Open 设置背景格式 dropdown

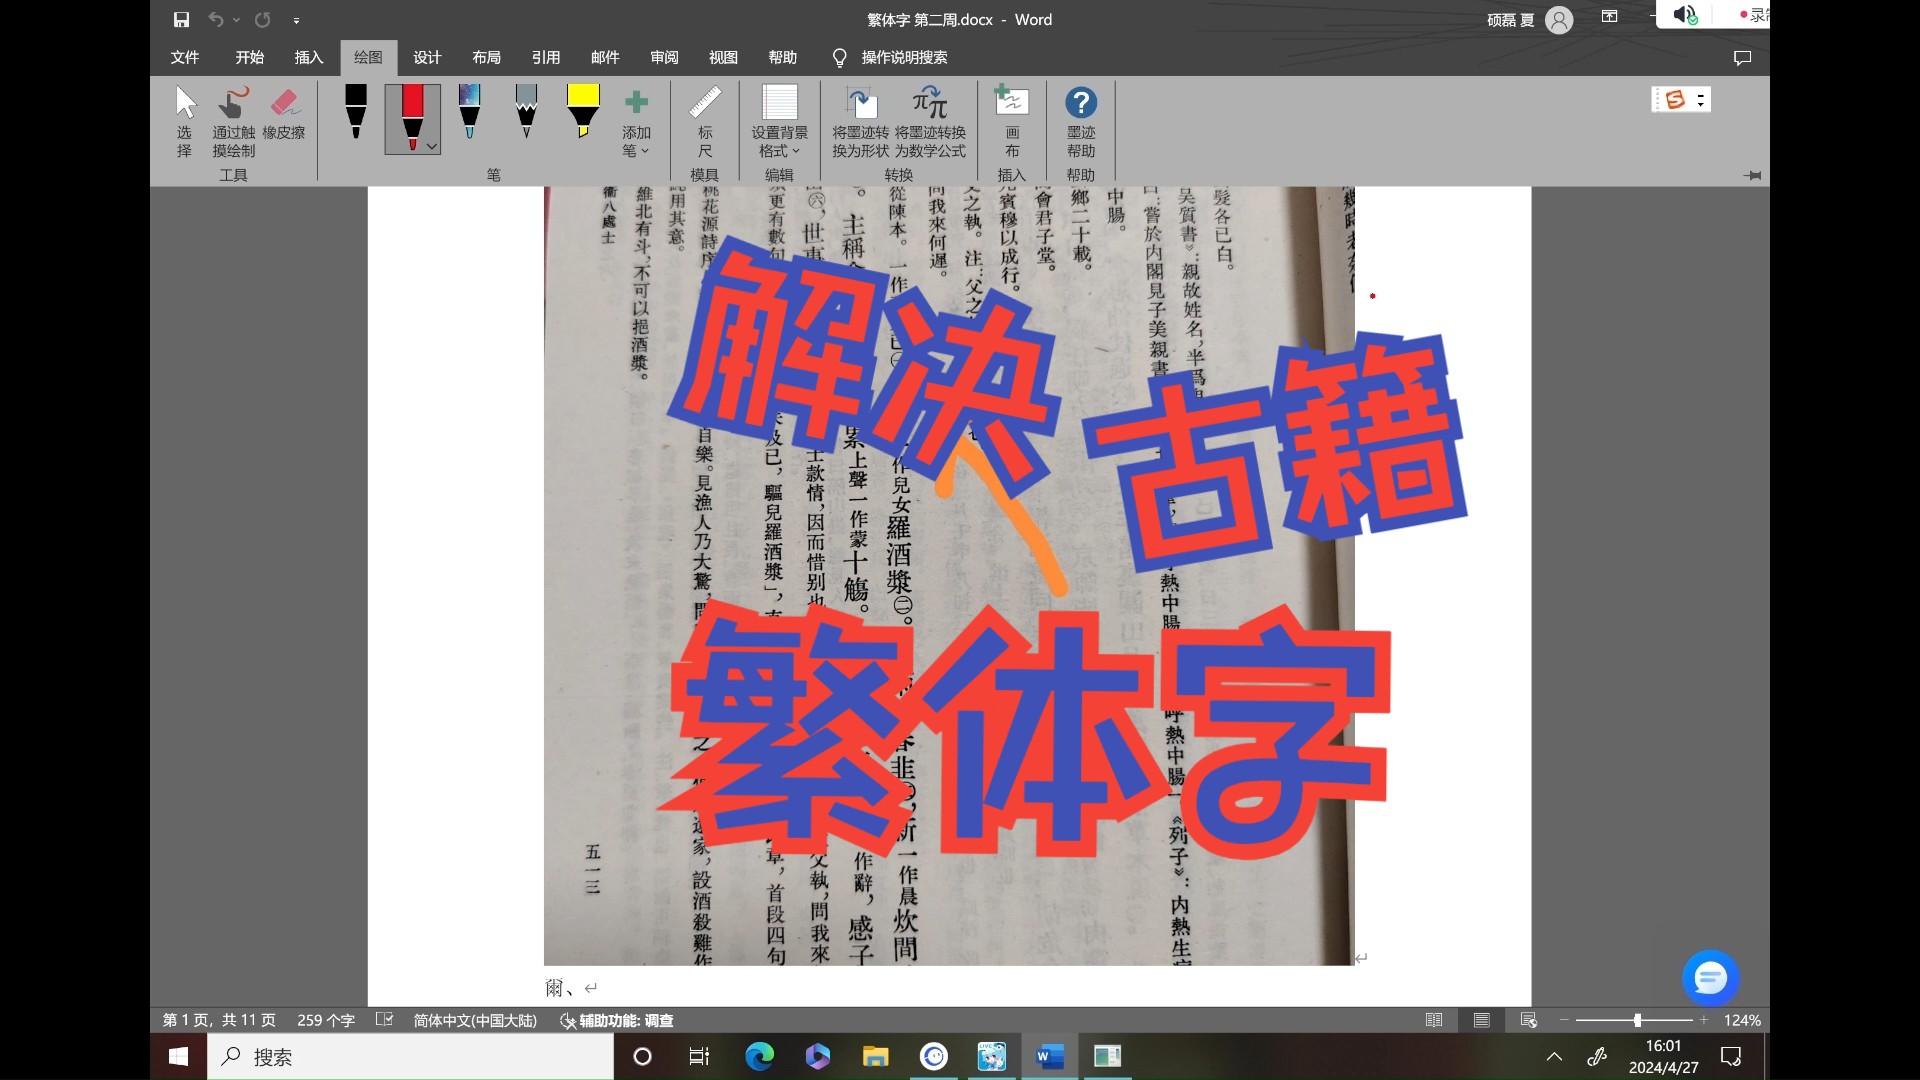[x=780, y=121]
